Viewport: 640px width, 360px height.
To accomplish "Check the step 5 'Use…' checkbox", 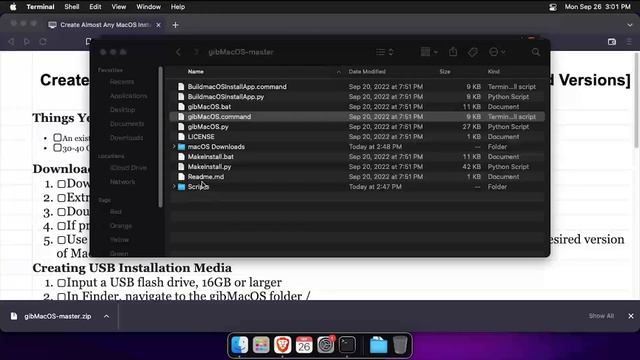I will click(x=61, y=240).
